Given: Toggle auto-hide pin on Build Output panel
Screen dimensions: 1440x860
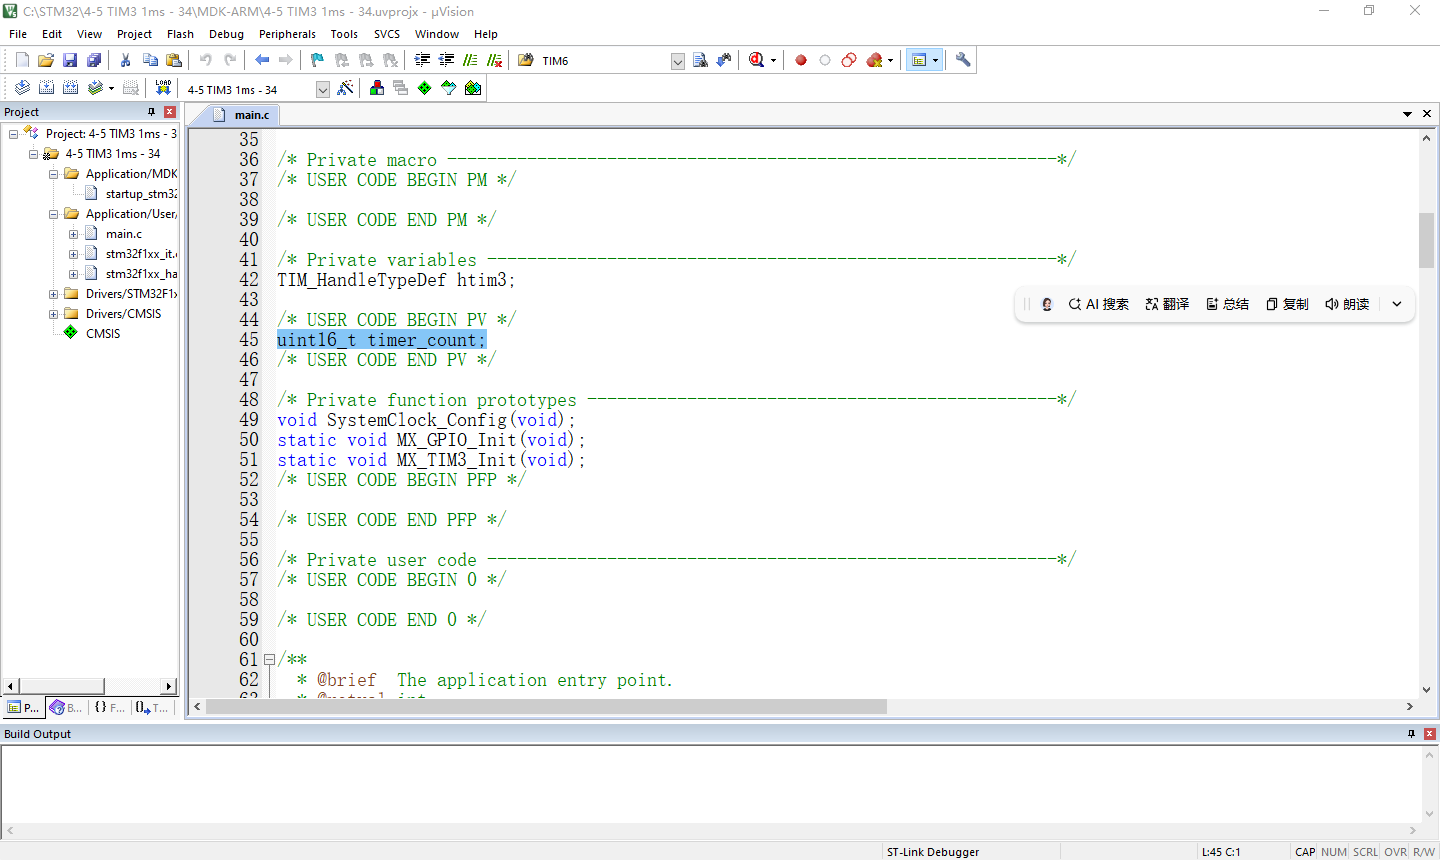Looking at the screenshot, I should tap(1411, 734).
